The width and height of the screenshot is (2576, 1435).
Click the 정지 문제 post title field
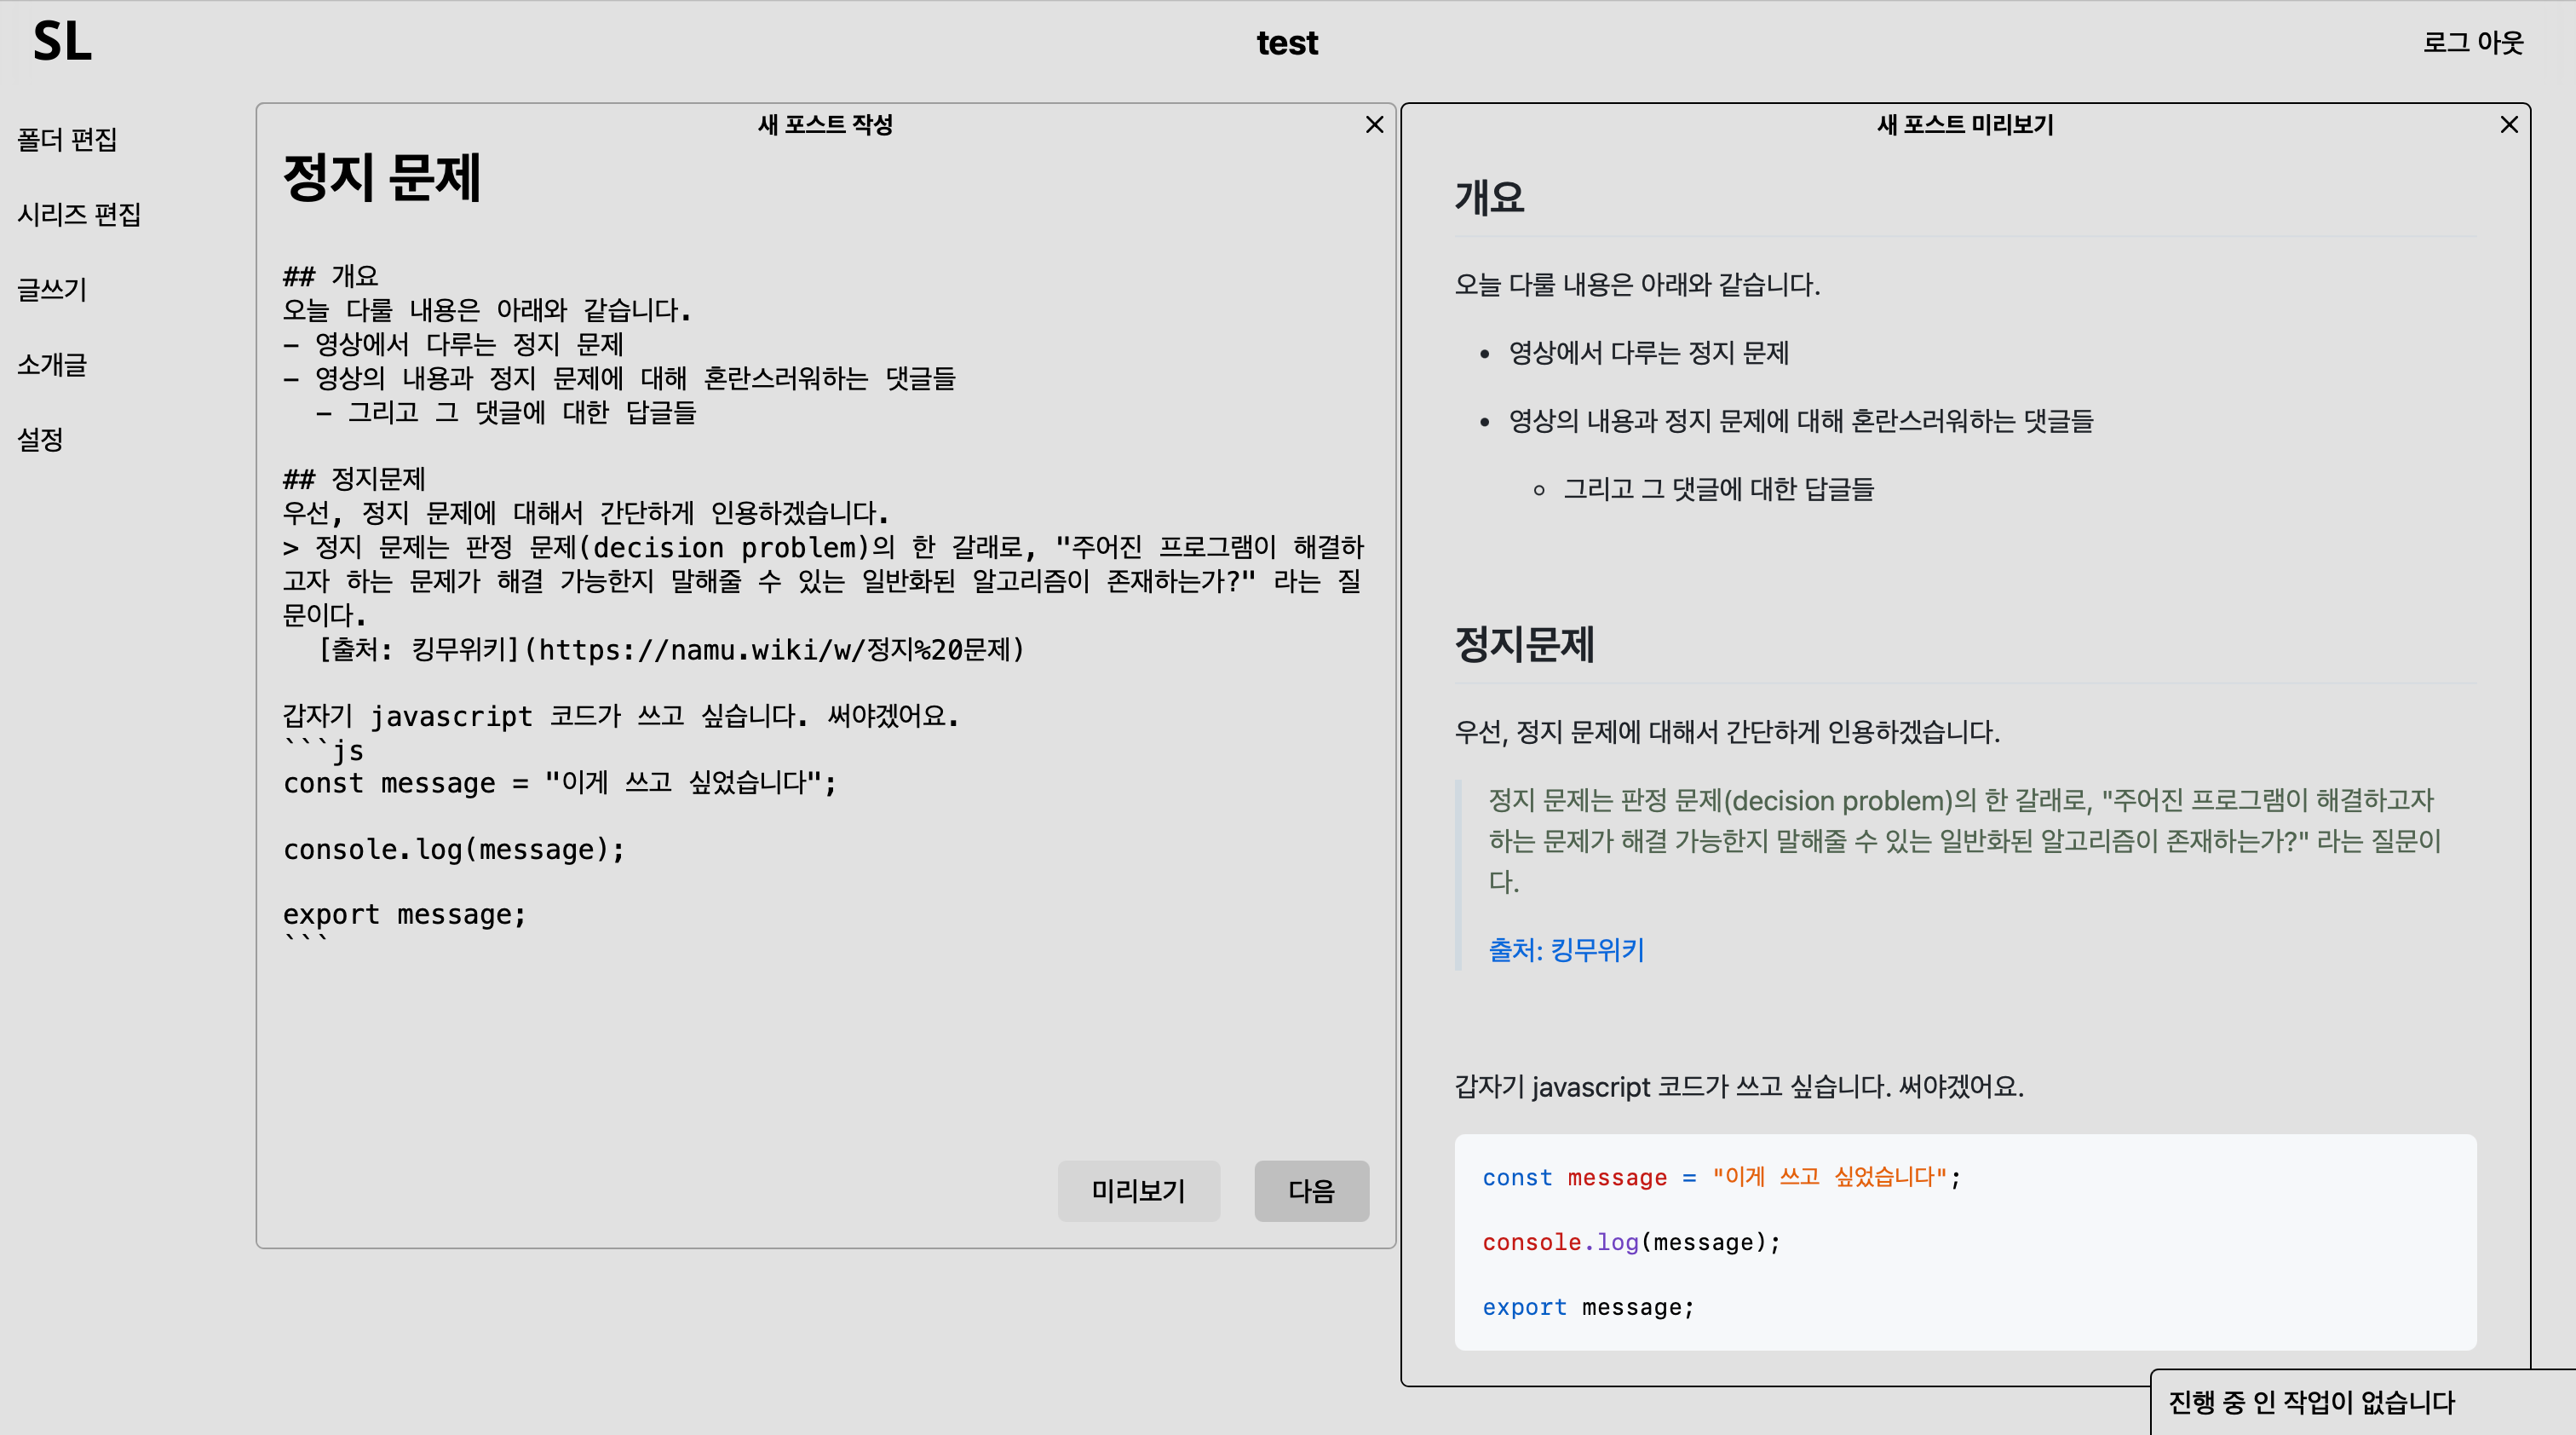coord(382,178)
